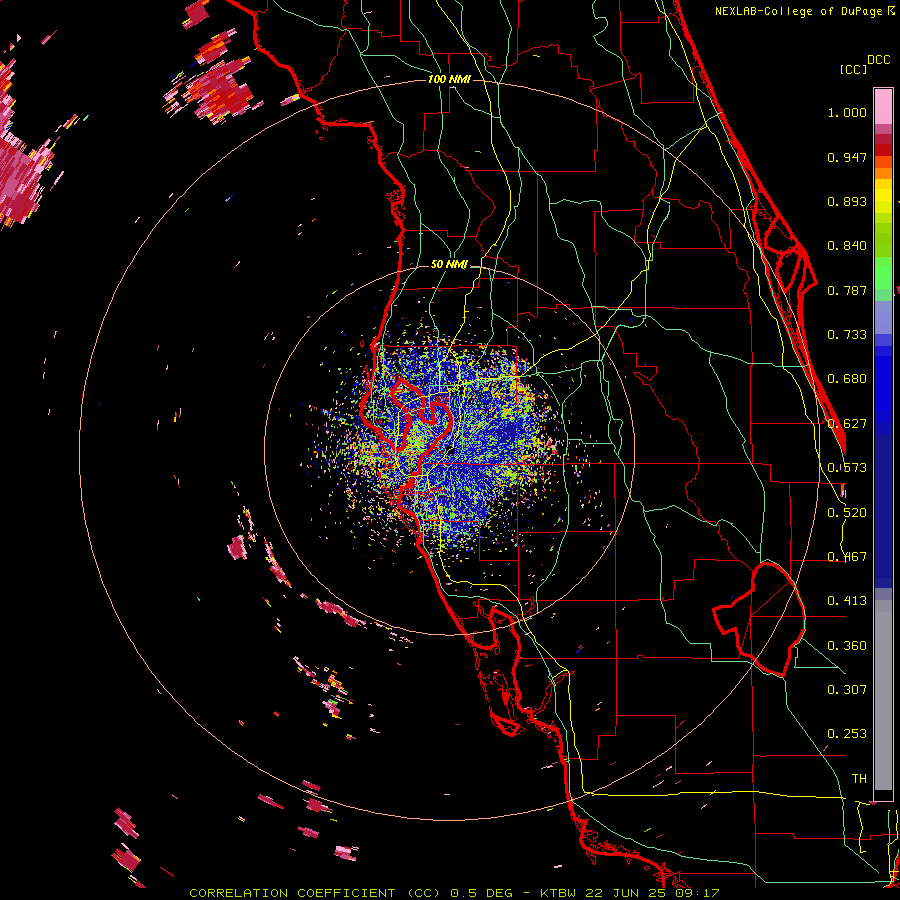Click the [CC] legend unit label
Viewport: 900px width, 900px height.
[853, 69]
